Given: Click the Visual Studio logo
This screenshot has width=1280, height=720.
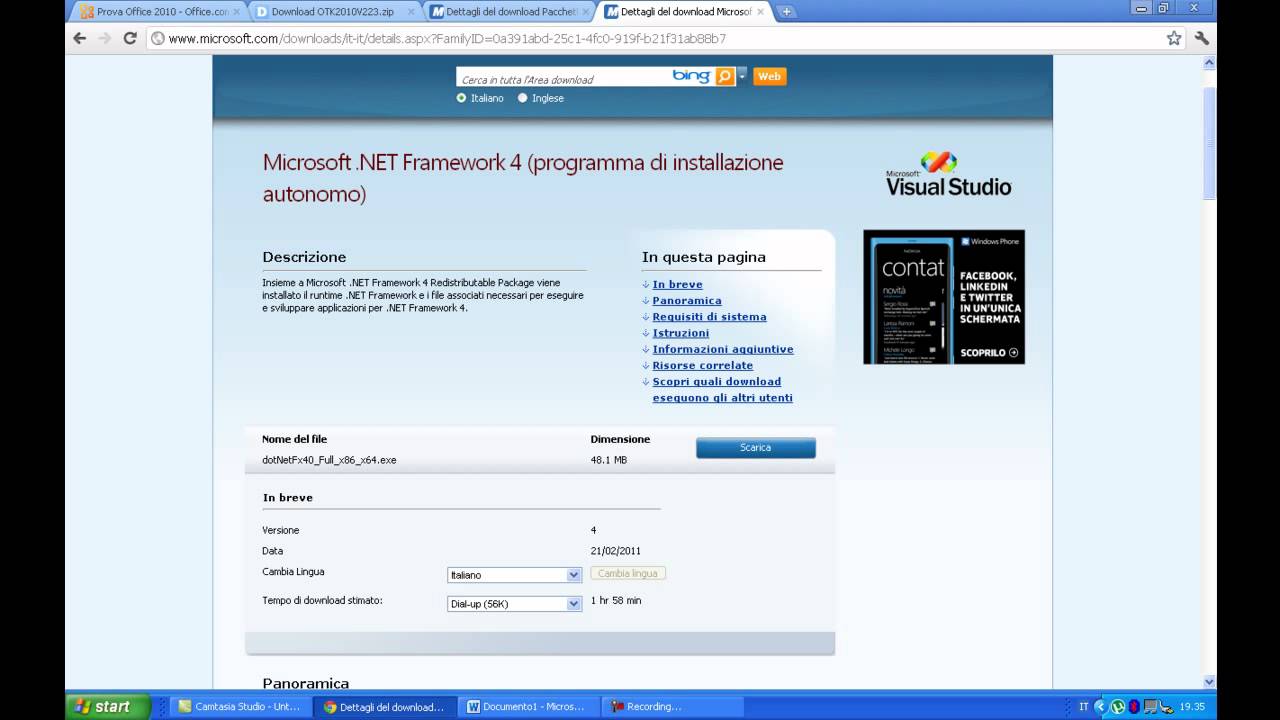Looking at the screenshot, I should (948, 174).
